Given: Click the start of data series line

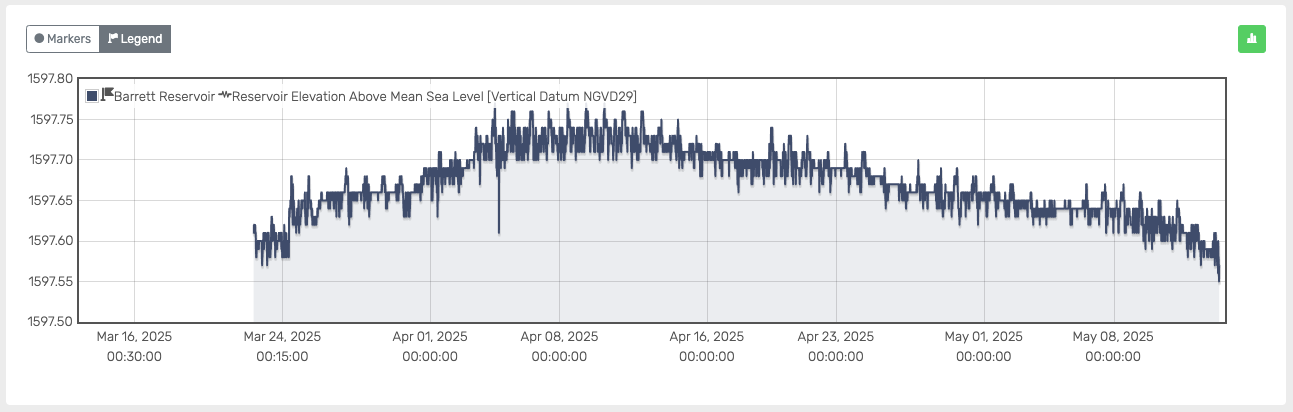Looking at the screenshot, I should pos(254,229).
